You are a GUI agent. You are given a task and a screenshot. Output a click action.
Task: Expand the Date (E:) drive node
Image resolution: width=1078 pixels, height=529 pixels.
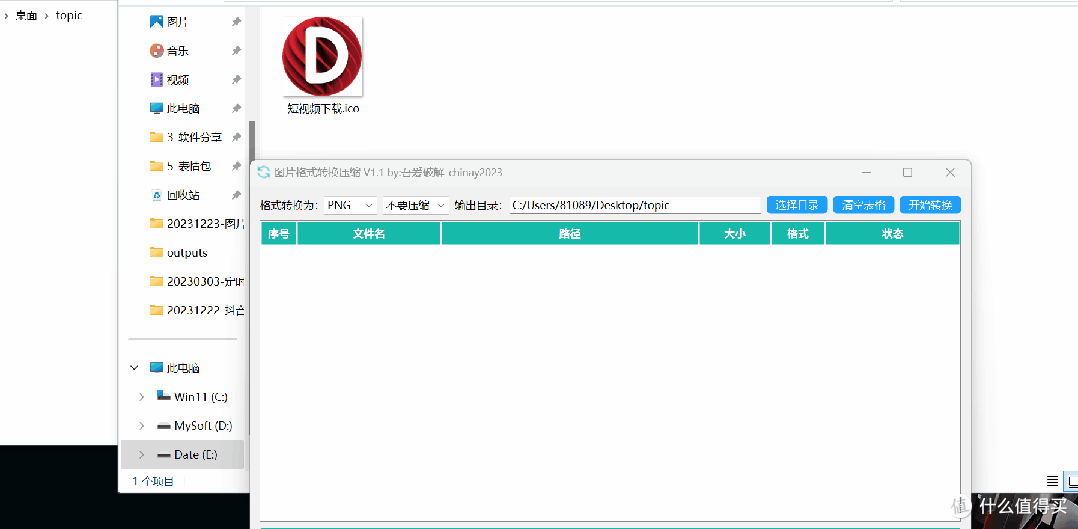point(141,455)
